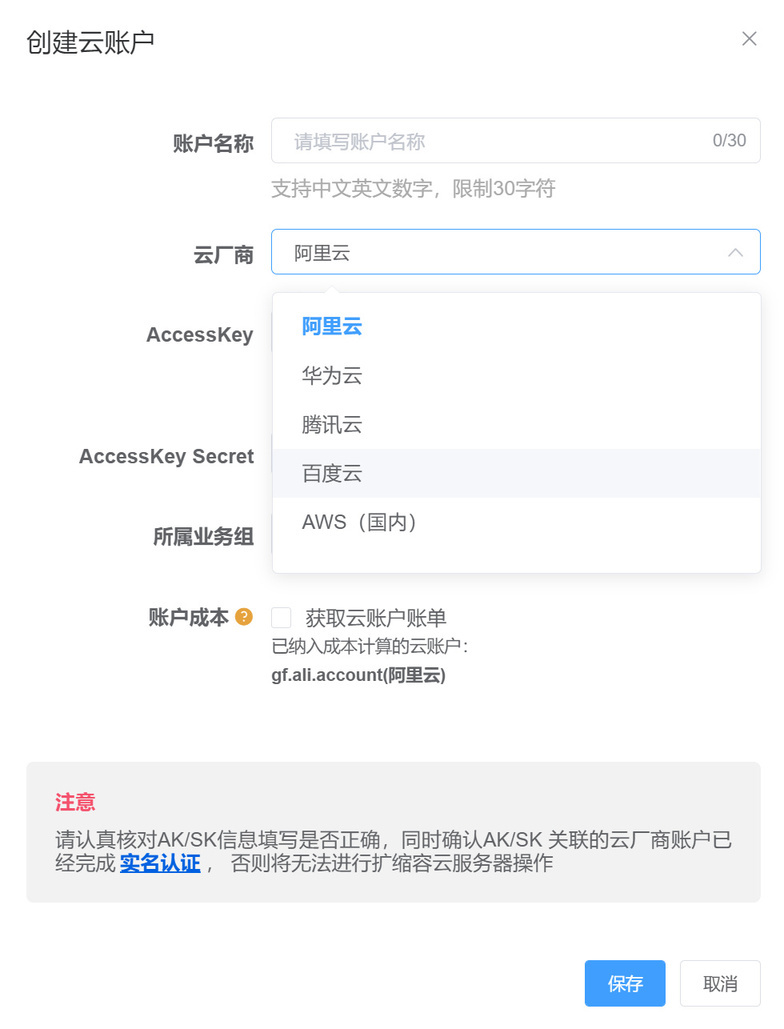Viewport: 784px width, 1029px height.
Task: Close the 创建云账户 dialog with the X icon
Action: (749, 39)
